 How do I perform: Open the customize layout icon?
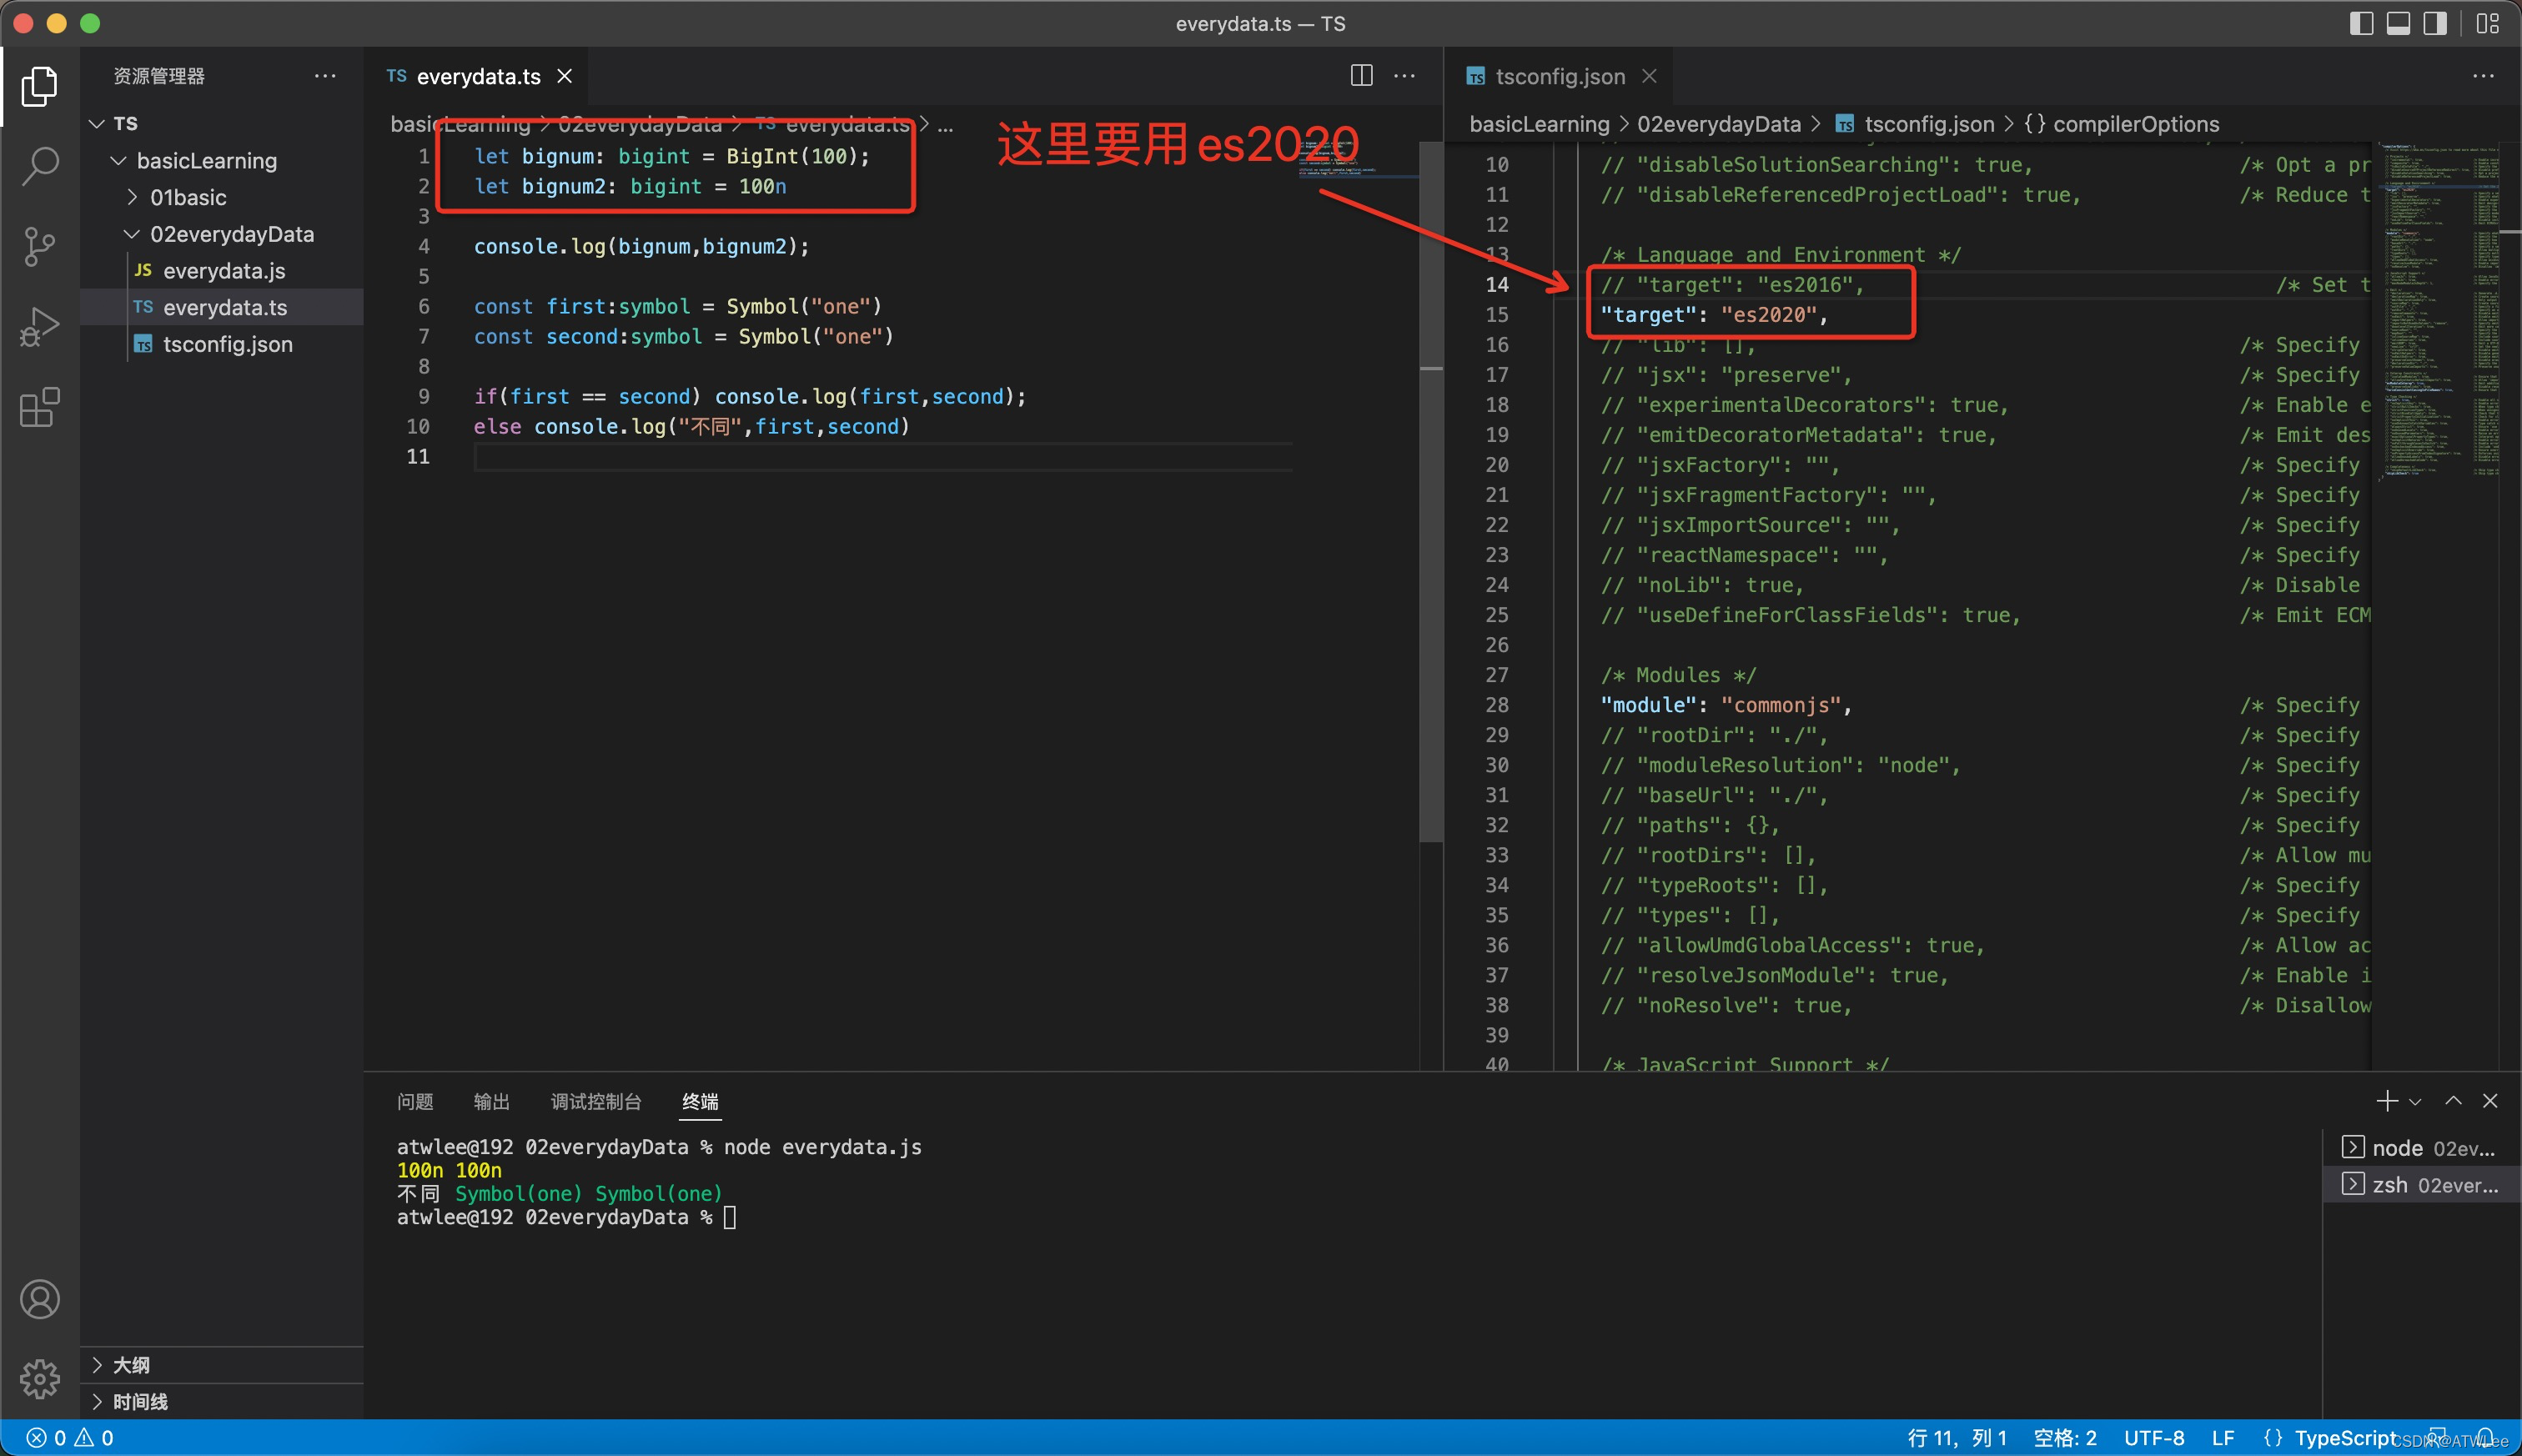point(2487,23)
